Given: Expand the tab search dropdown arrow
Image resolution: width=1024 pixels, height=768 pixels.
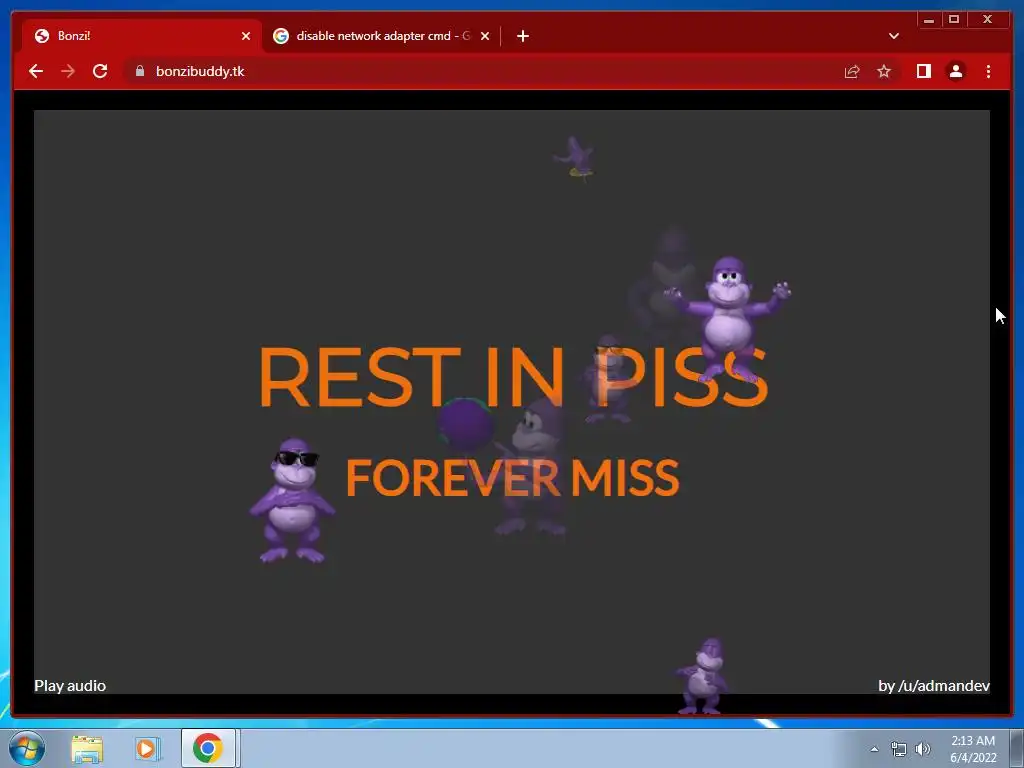Looking at the screenshot, I should click(x=894, y=36).
